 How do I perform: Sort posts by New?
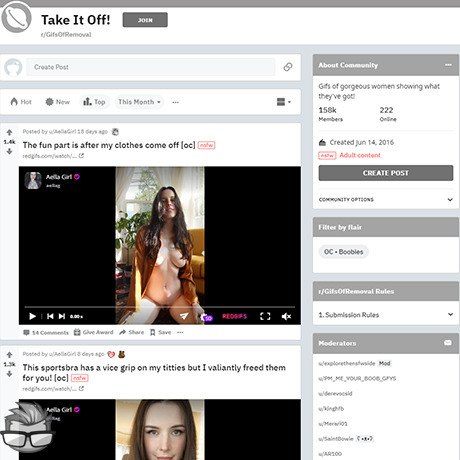(x=58, y=102)
